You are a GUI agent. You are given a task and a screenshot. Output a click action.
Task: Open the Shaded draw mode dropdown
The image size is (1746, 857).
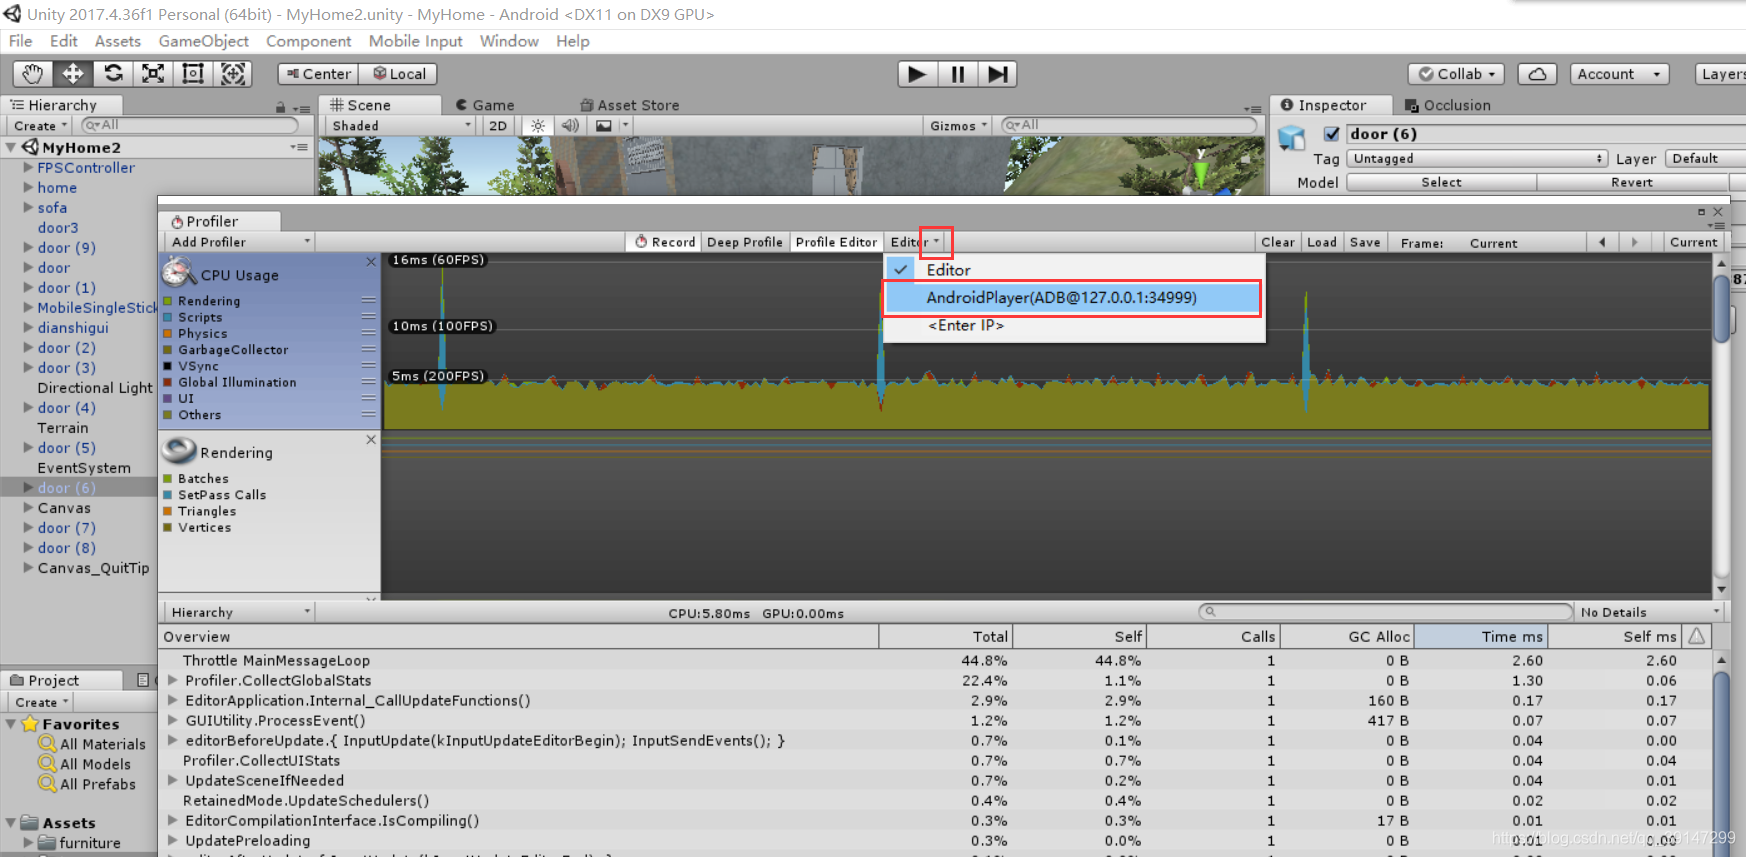pyautogui.click(x=399, y=126)
